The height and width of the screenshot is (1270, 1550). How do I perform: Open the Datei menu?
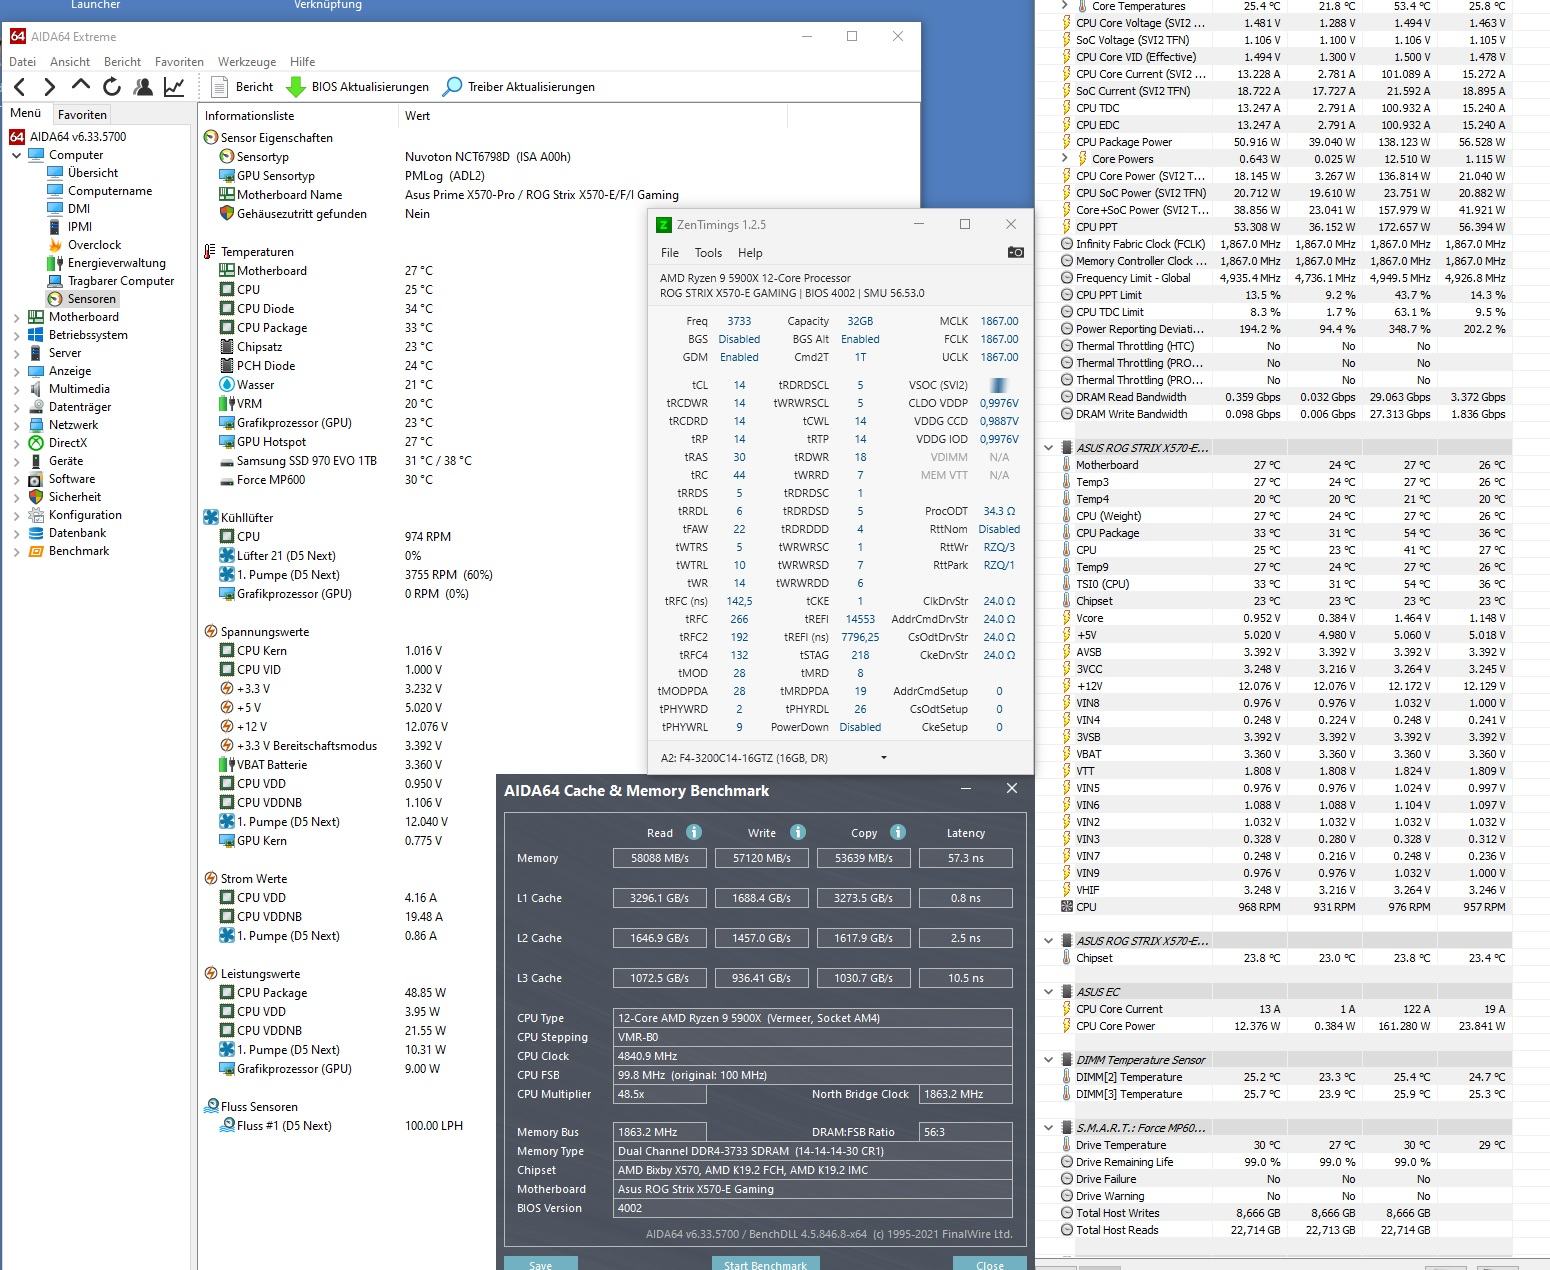pos(22,61)
